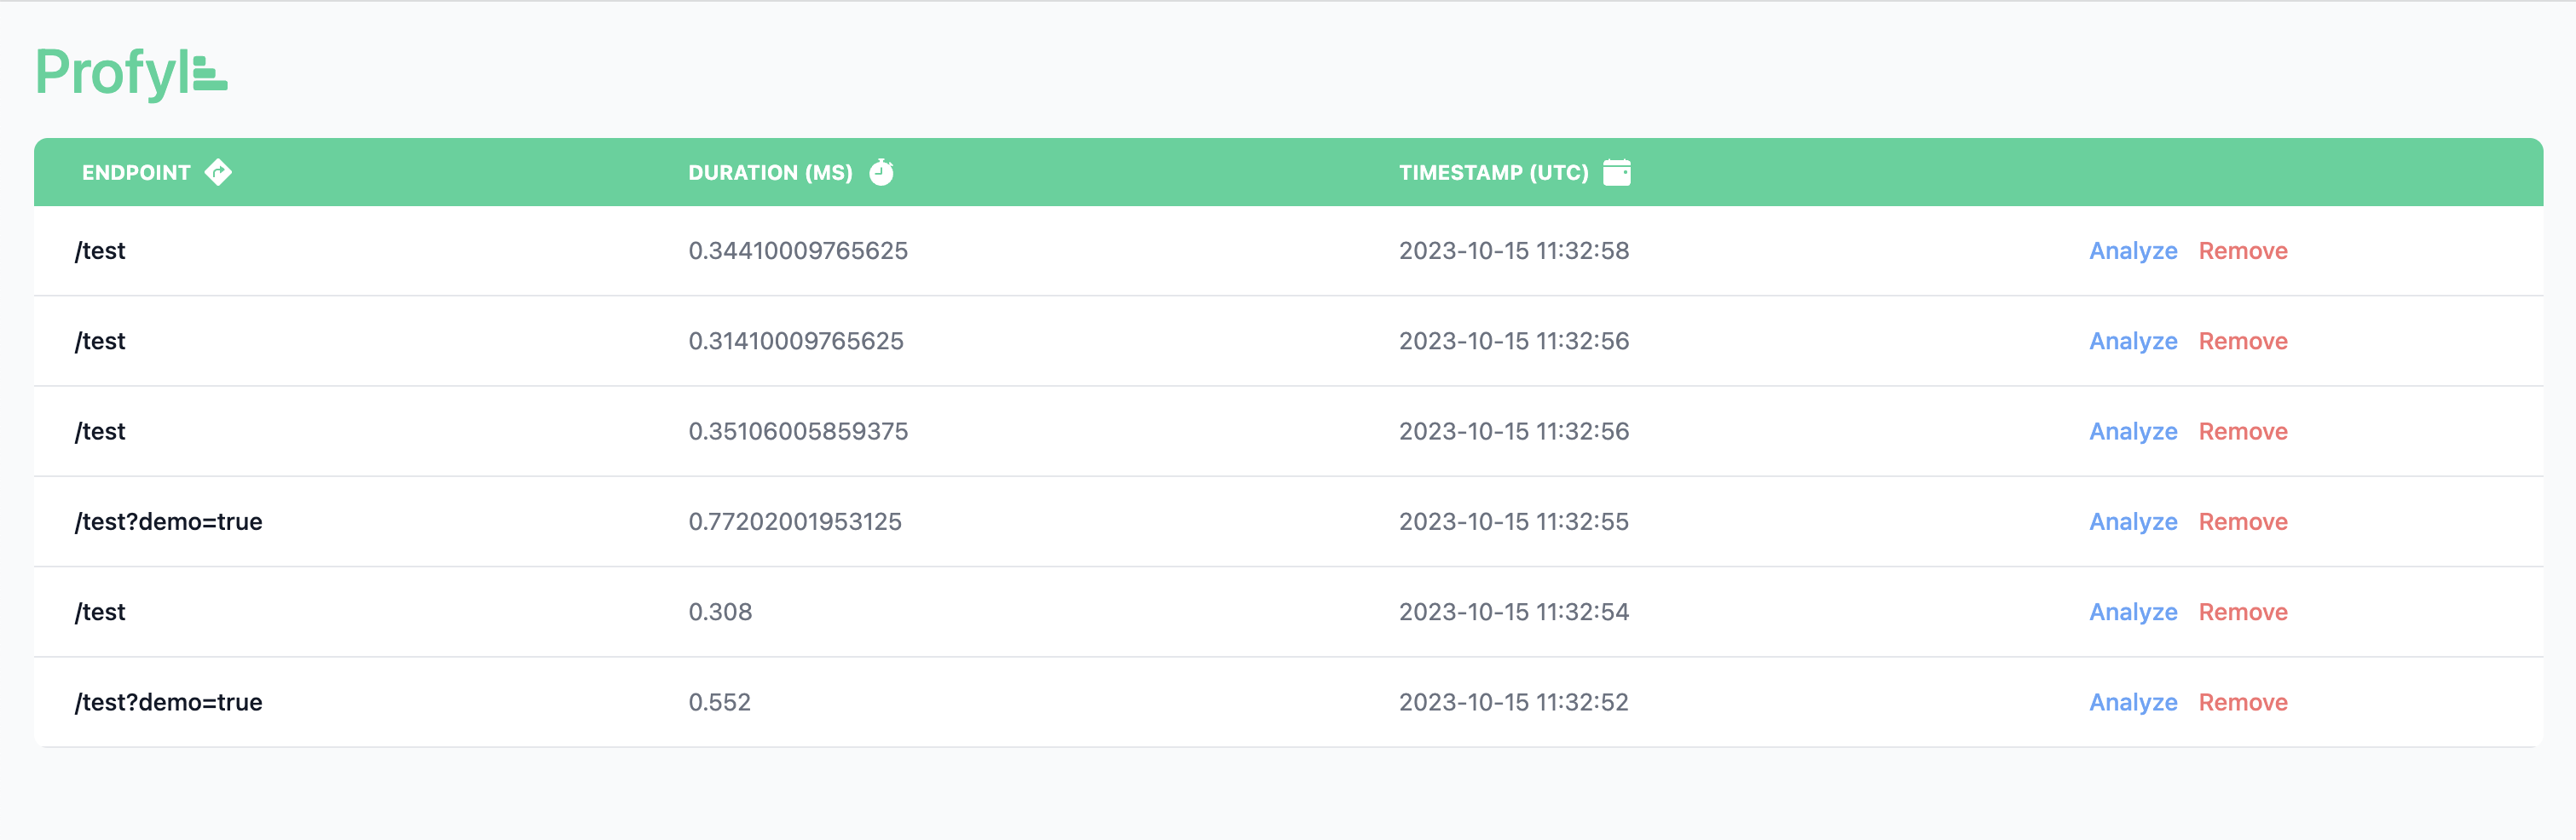
Task: Click the TIMESTAMP (UTC) column header
Action: pyautogui.click(x=1493, y=172)
